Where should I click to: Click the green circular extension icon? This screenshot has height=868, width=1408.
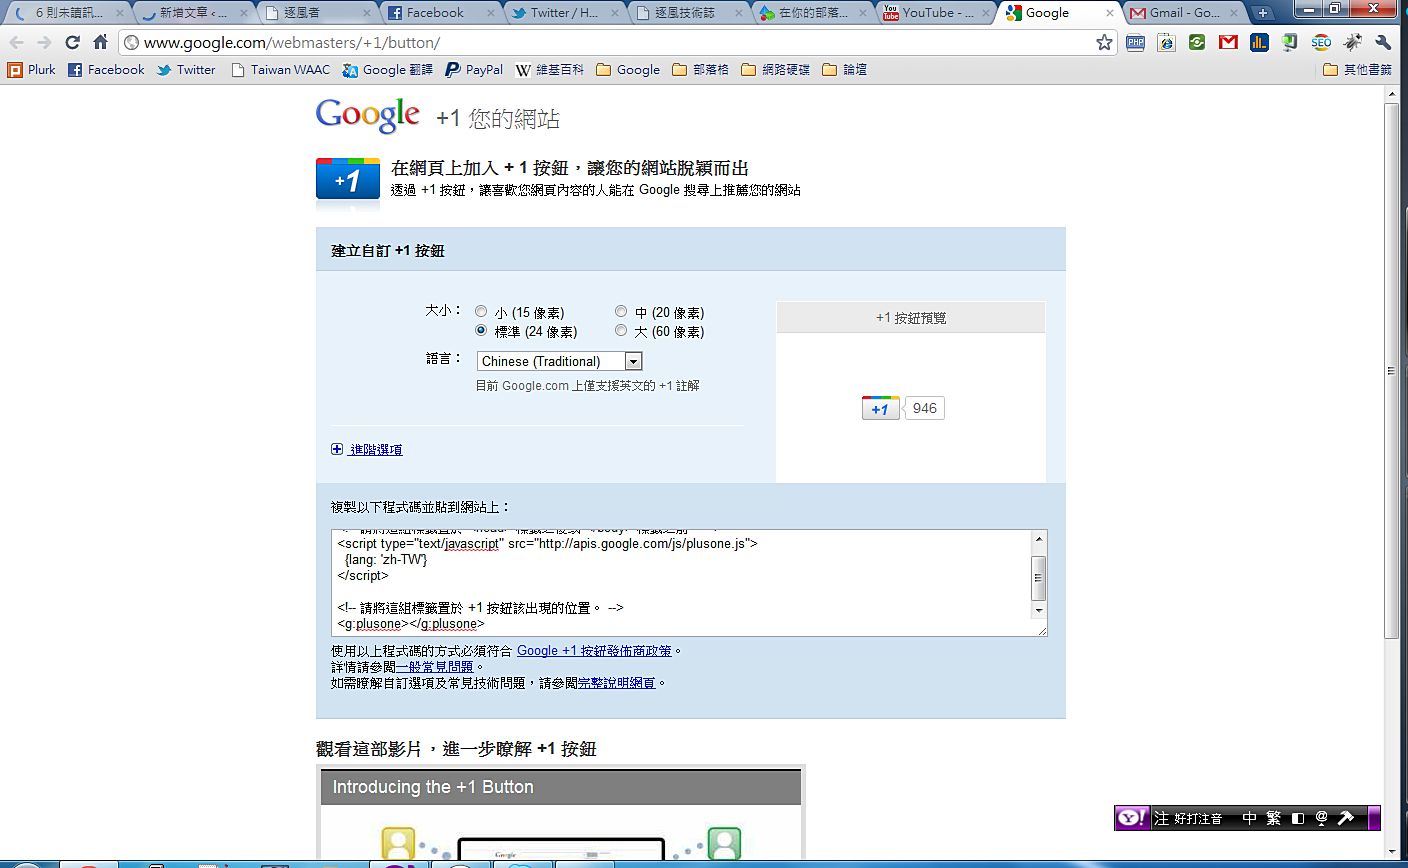point(1197,42)
